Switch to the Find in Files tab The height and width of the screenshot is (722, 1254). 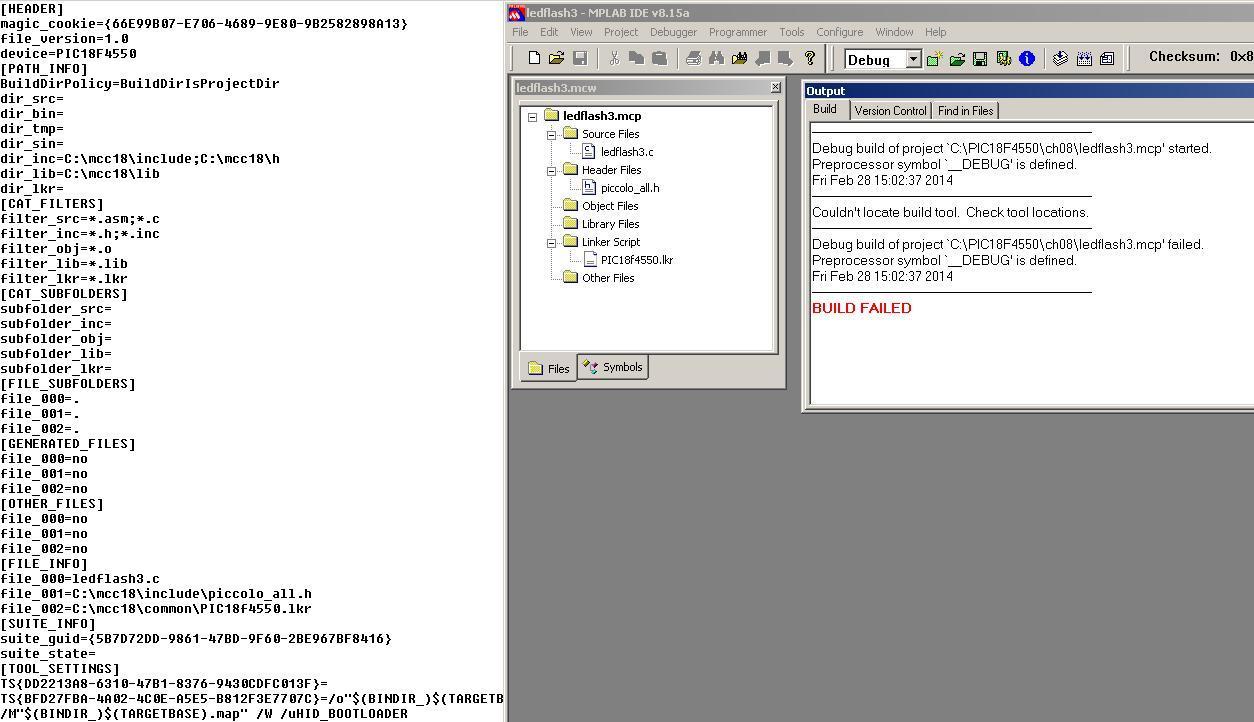tap(966, 111)
